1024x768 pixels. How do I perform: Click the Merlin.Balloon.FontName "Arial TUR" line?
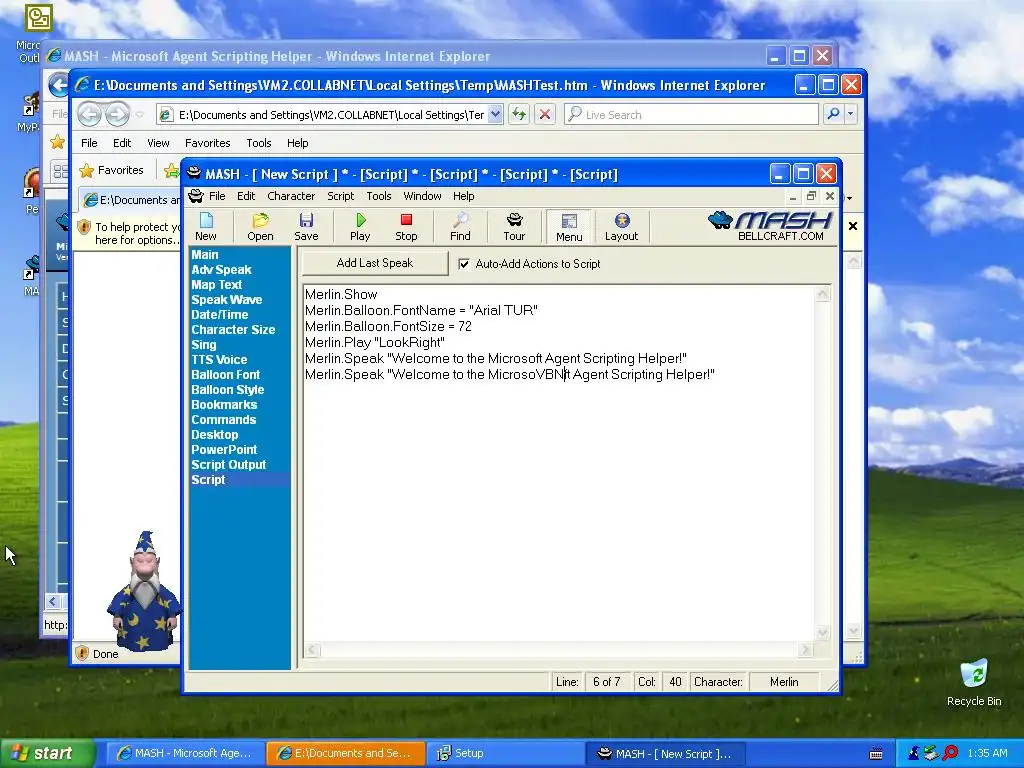pyautogui.click(x=421, y=310)
